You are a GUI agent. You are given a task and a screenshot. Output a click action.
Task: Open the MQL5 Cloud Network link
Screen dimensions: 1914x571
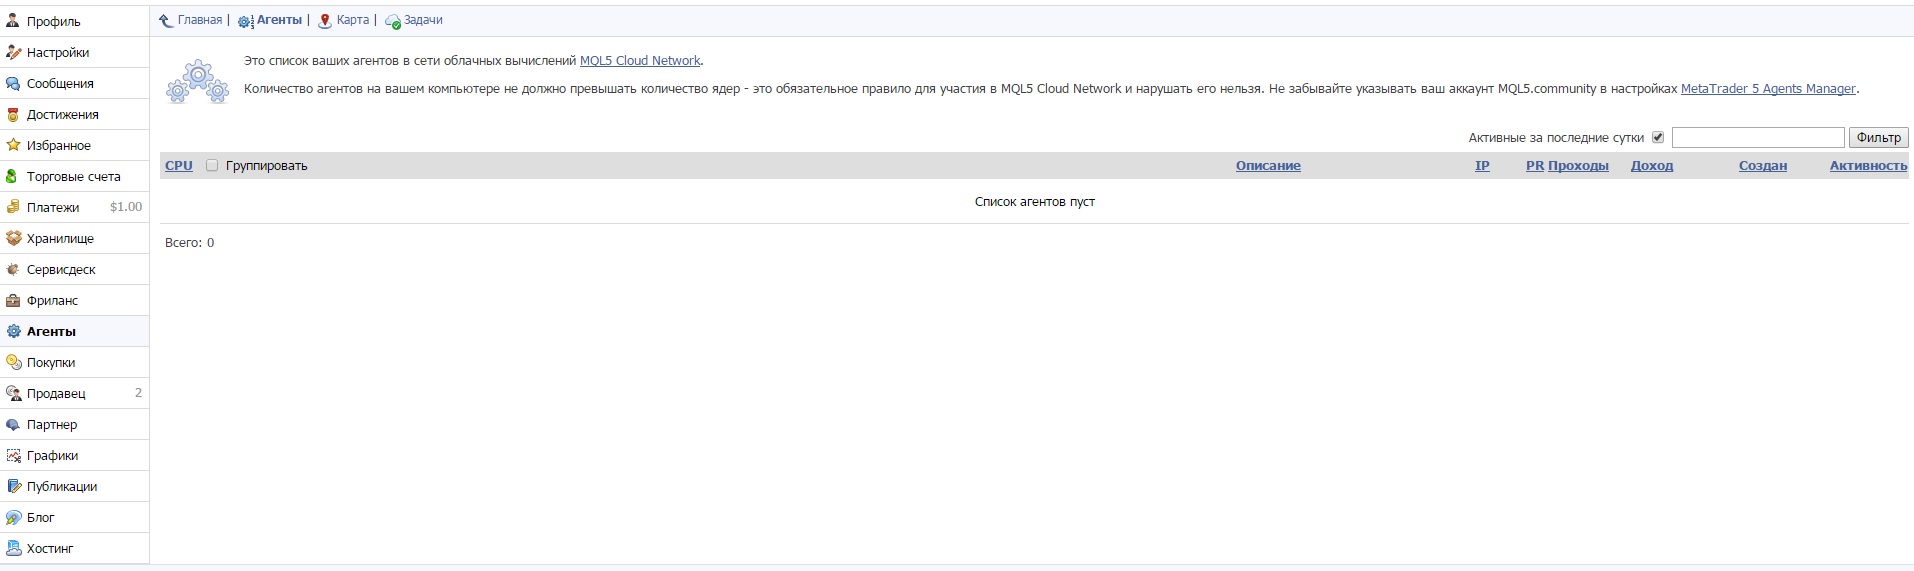640,61
